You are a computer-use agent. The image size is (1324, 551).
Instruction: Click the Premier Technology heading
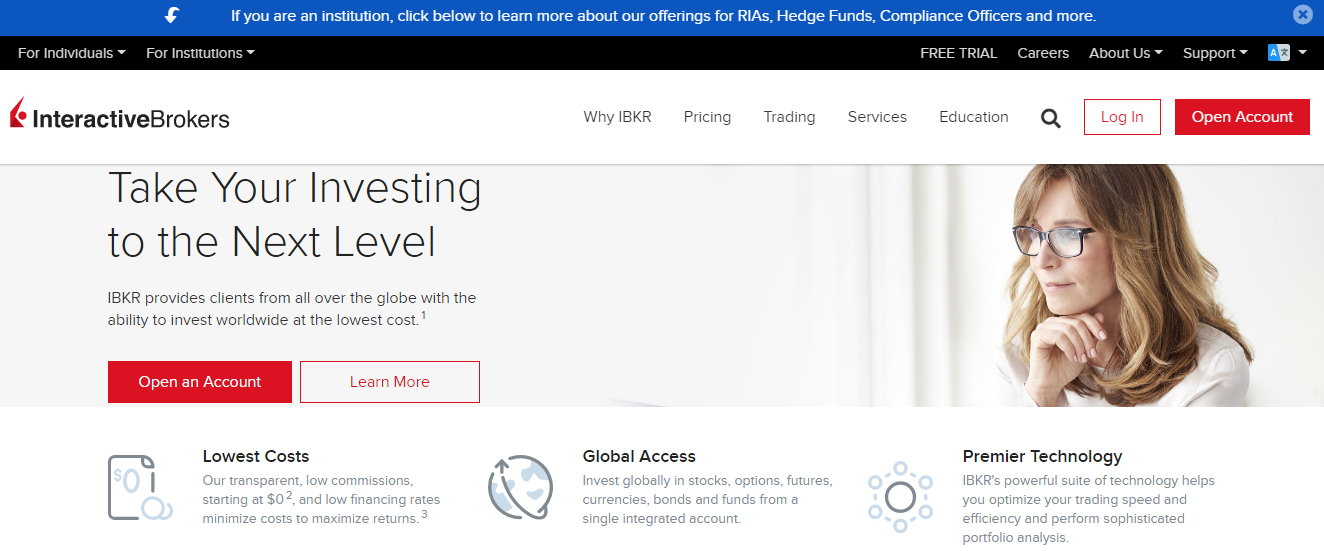coord(1042,456)
